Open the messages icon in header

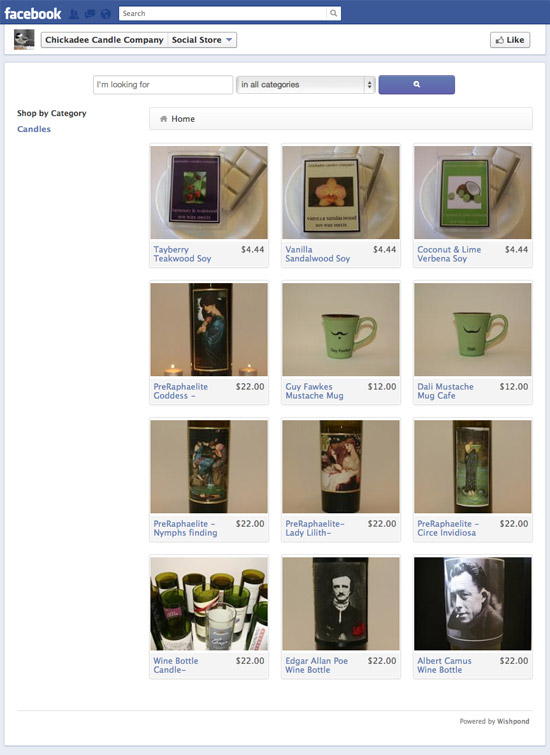pyautogui.click(x=90, y=14)
